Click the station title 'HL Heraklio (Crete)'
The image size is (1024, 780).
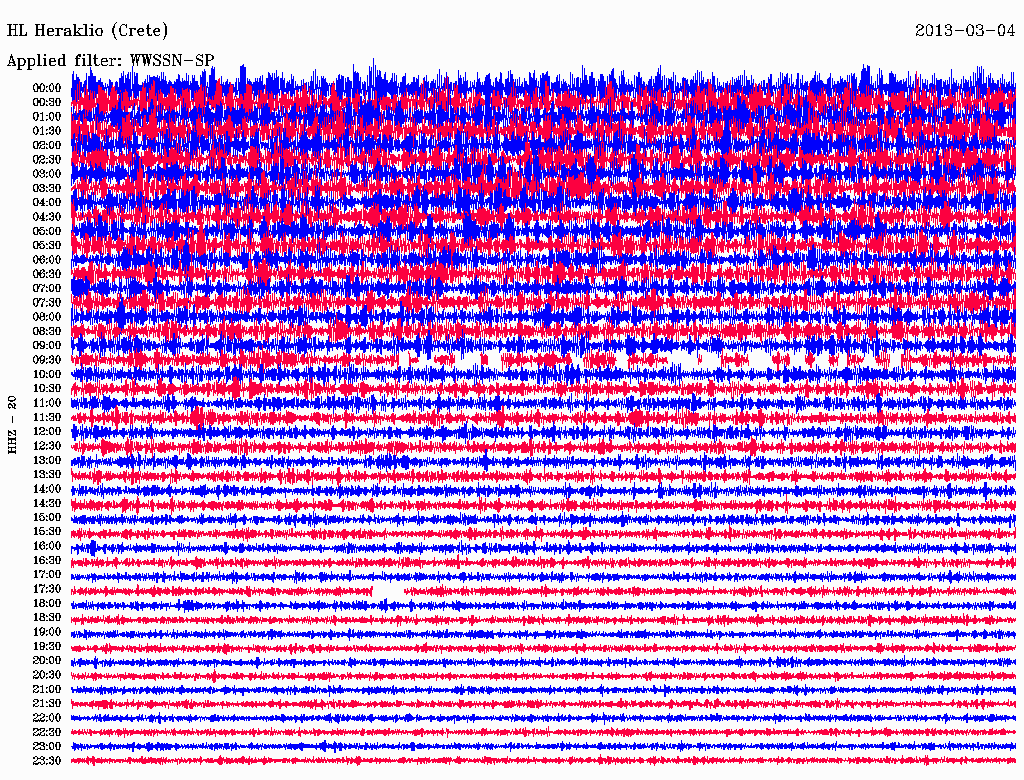click(x=88, y=31)
